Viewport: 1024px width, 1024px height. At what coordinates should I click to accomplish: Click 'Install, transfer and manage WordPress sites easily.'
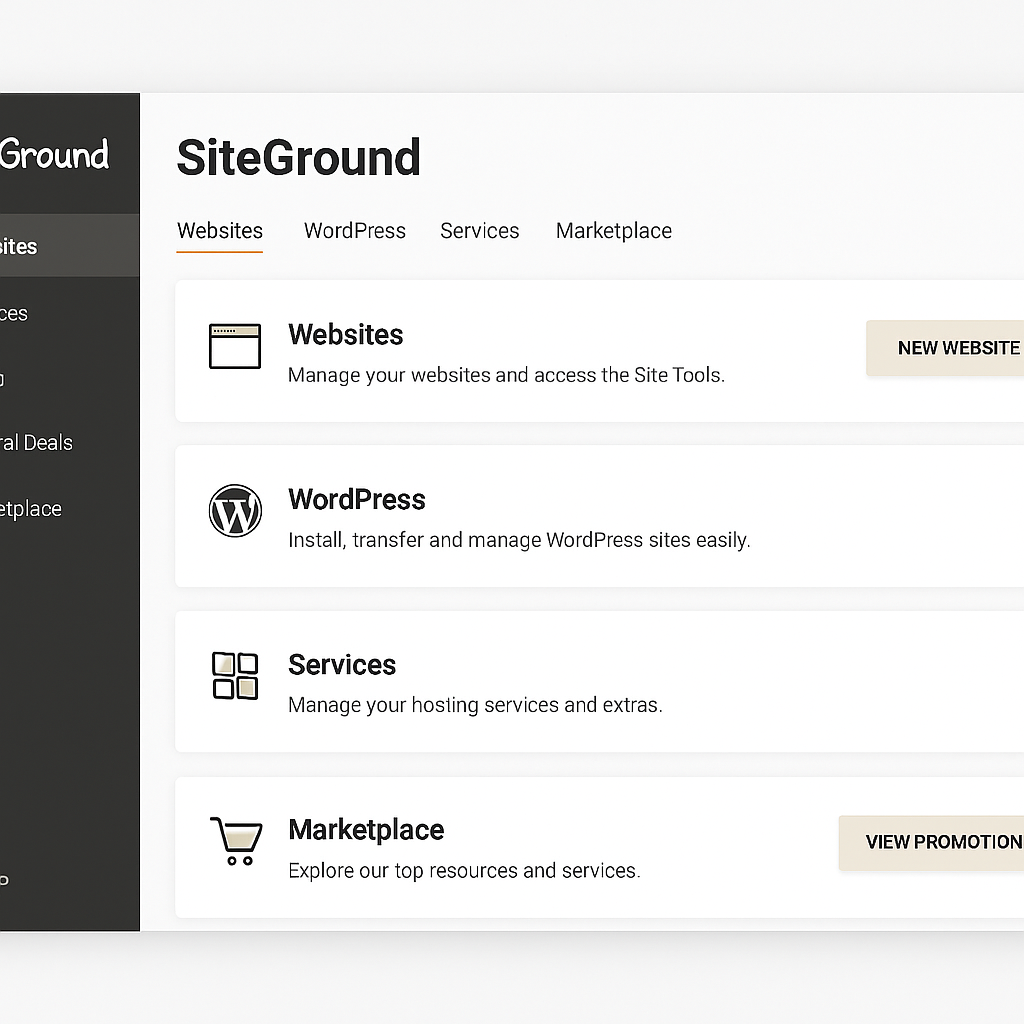tap(519, 541)
